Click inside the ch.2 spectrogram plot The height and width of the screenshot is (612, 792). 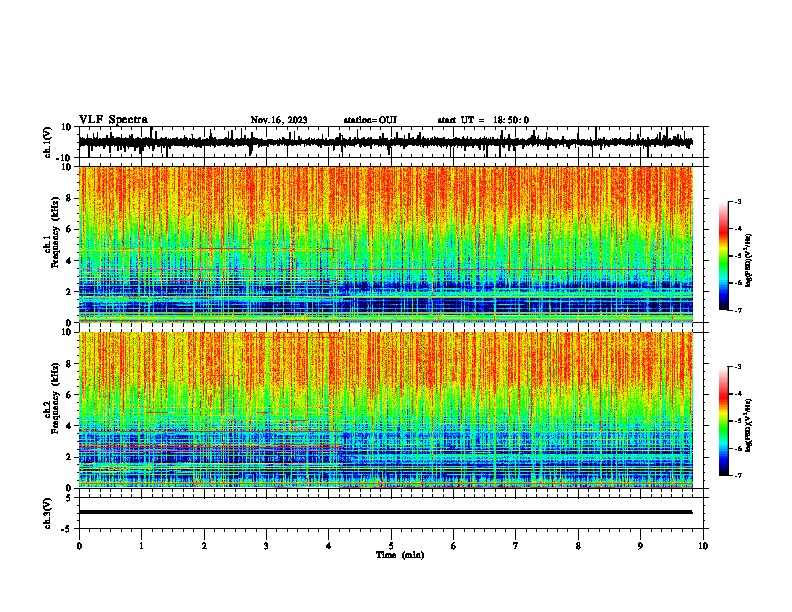(386, 410)
